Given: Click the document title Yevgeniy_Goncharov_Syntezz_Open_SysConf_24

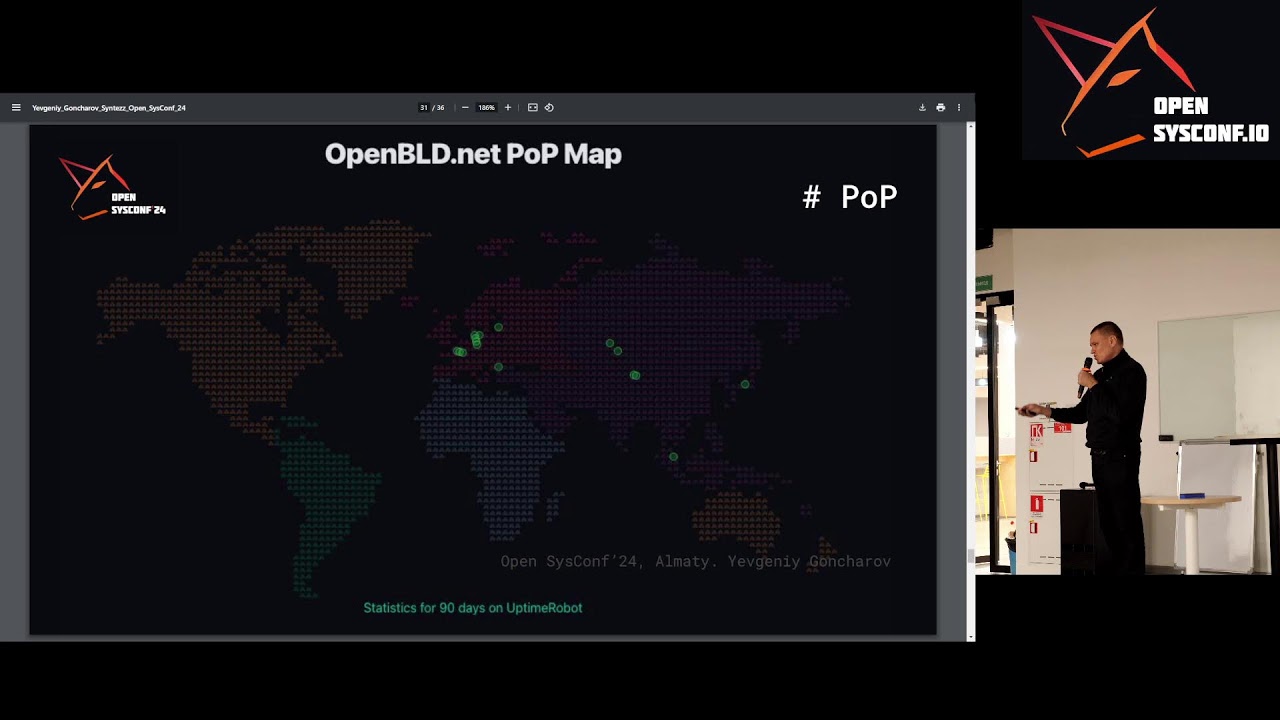Looking at the screenshot, I should 109,107.
